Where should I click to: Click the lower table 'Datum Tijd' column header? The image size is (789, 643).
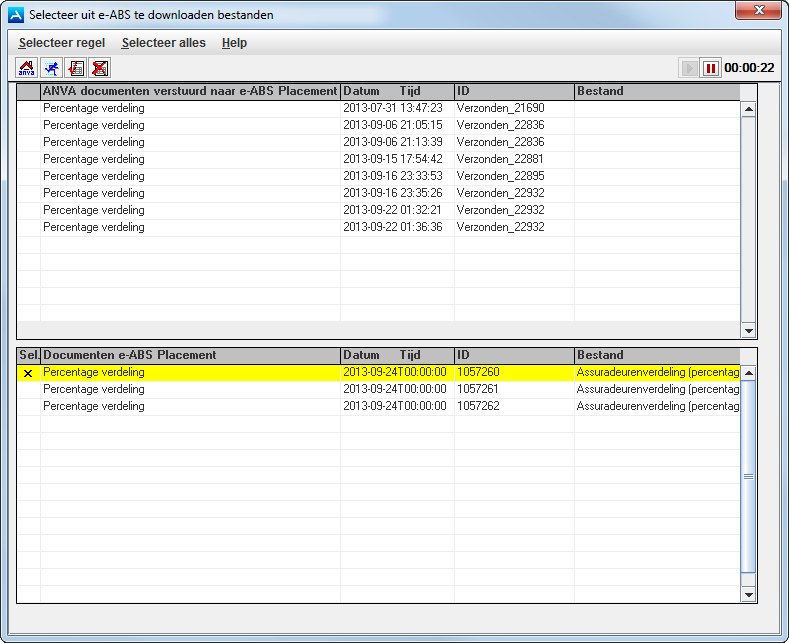pyautogui.click(x=398, y=355)
